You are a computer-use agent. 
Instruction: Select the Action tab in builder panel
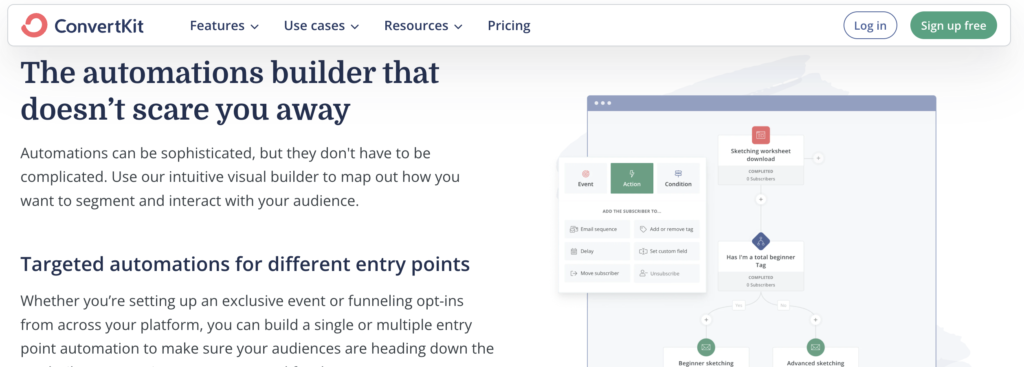[x=632, y=178]
